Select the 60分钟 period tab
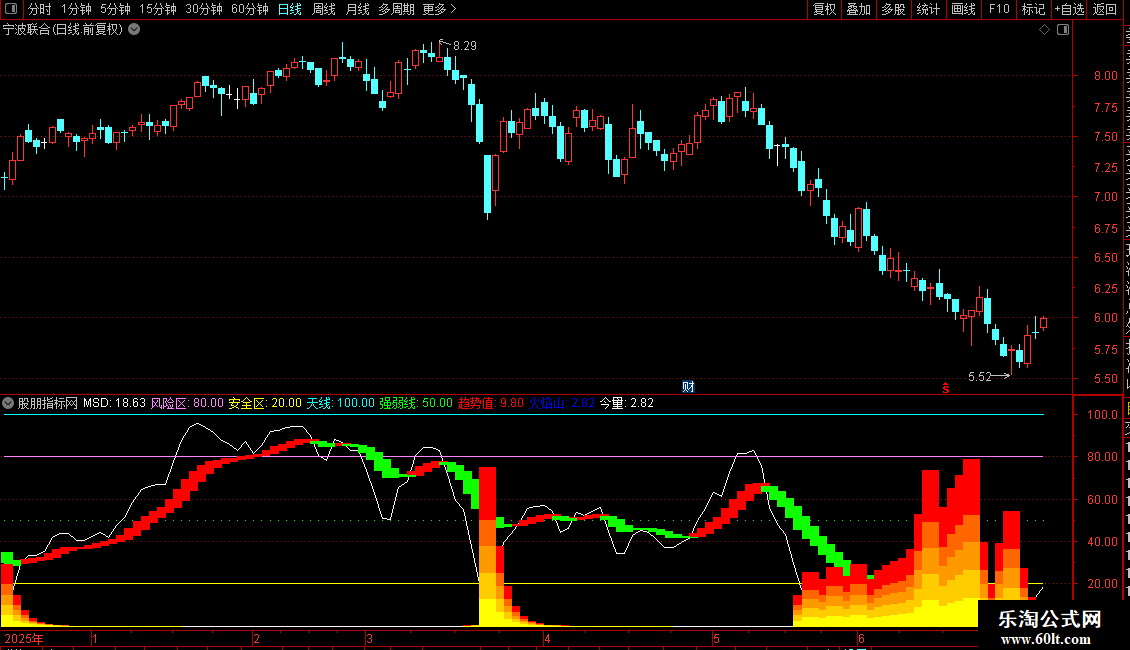Screen dimensions: 1130x650 [x=250, y=9]
